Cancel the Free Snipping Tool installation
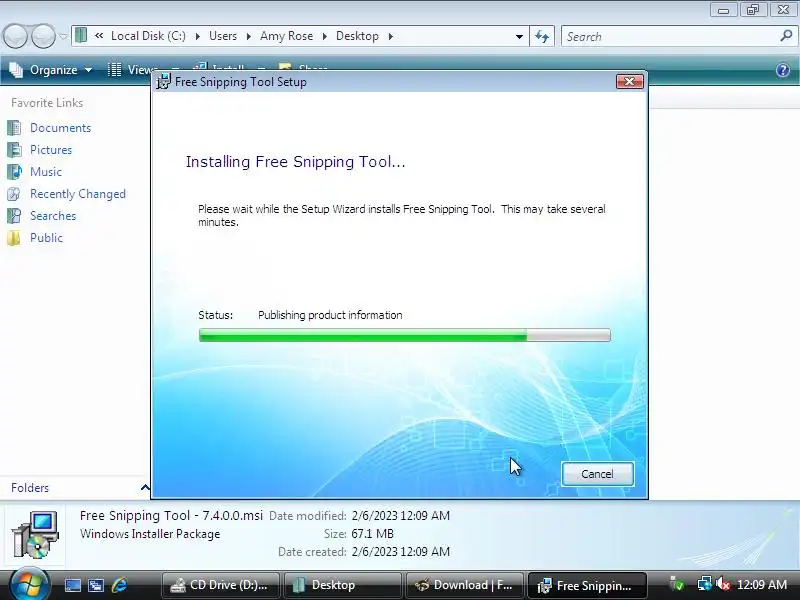Viewport: 800px width, 600px height. pos(597,474)
